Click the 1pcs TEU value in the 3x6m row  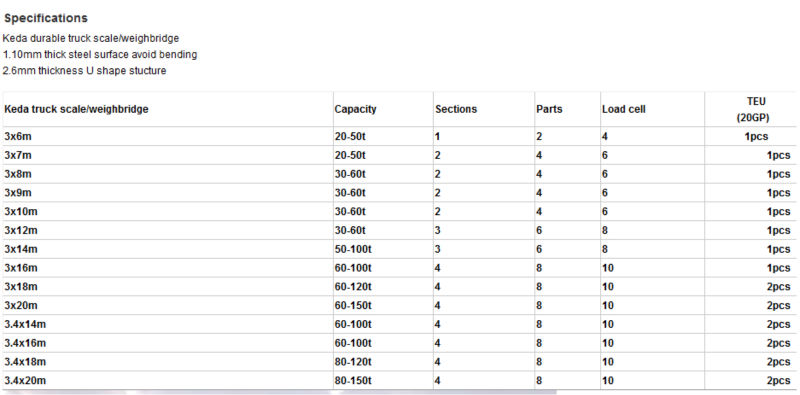tap(756, 136)
